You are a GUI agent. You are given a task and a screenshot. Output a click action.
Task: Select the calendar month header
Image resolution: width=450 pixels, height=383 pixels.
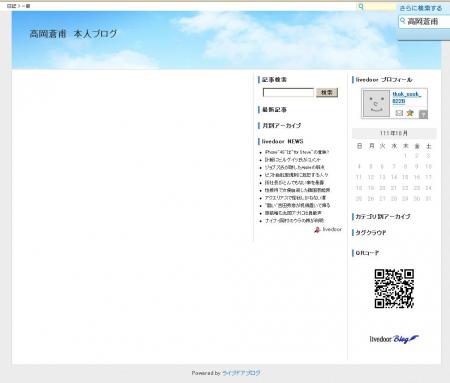click(x=394, y=133)
